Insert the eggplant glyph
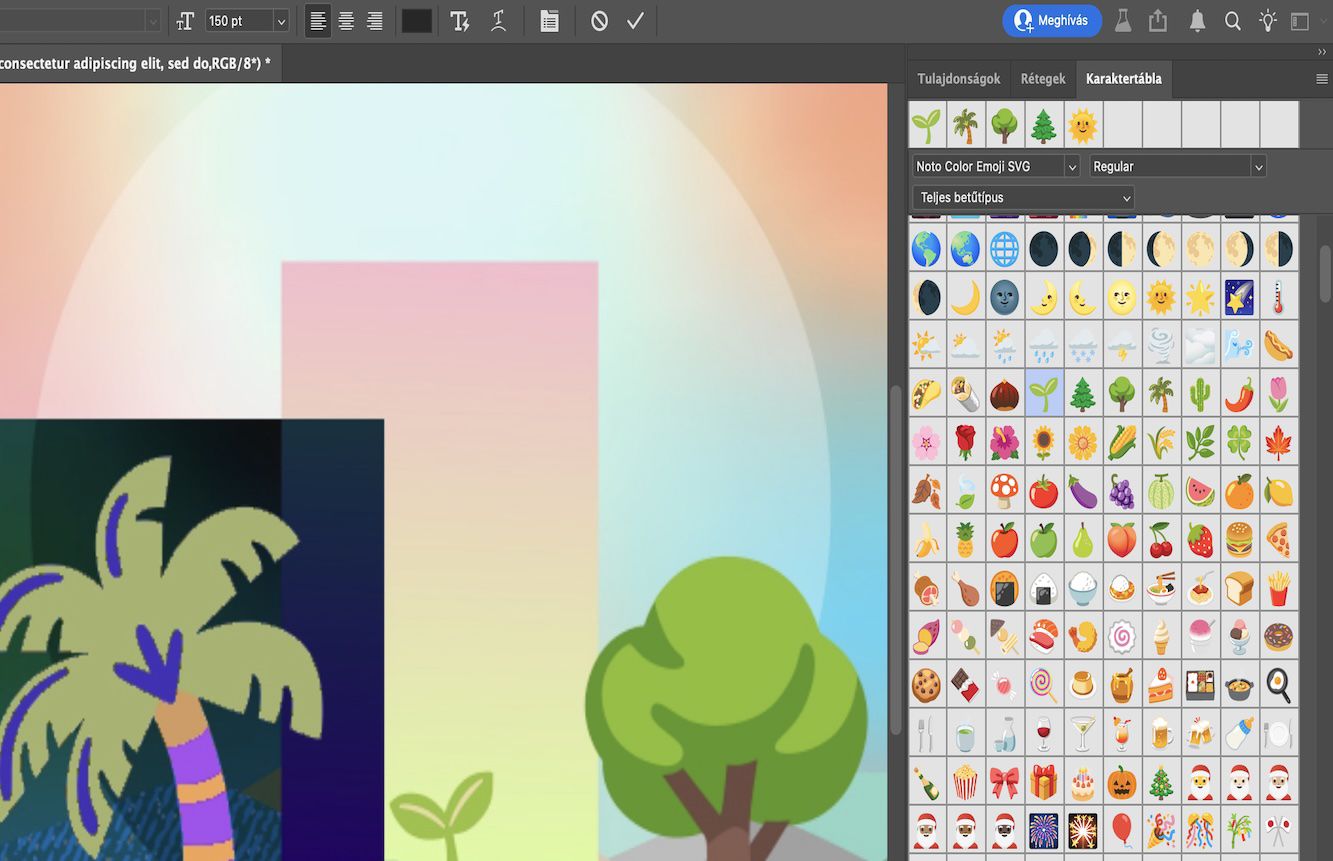 [x=1083, y=491]
